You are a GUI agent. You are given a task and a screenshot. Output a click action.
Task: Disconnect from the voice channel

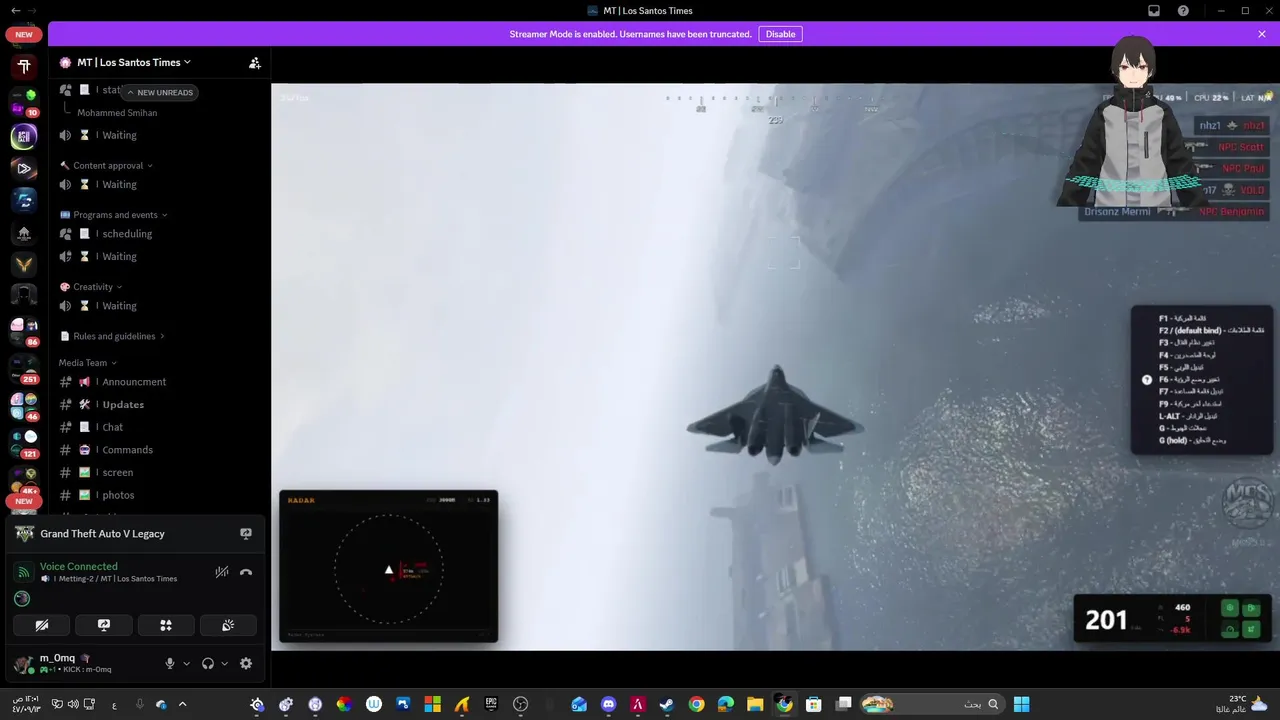tap(246, 572)
